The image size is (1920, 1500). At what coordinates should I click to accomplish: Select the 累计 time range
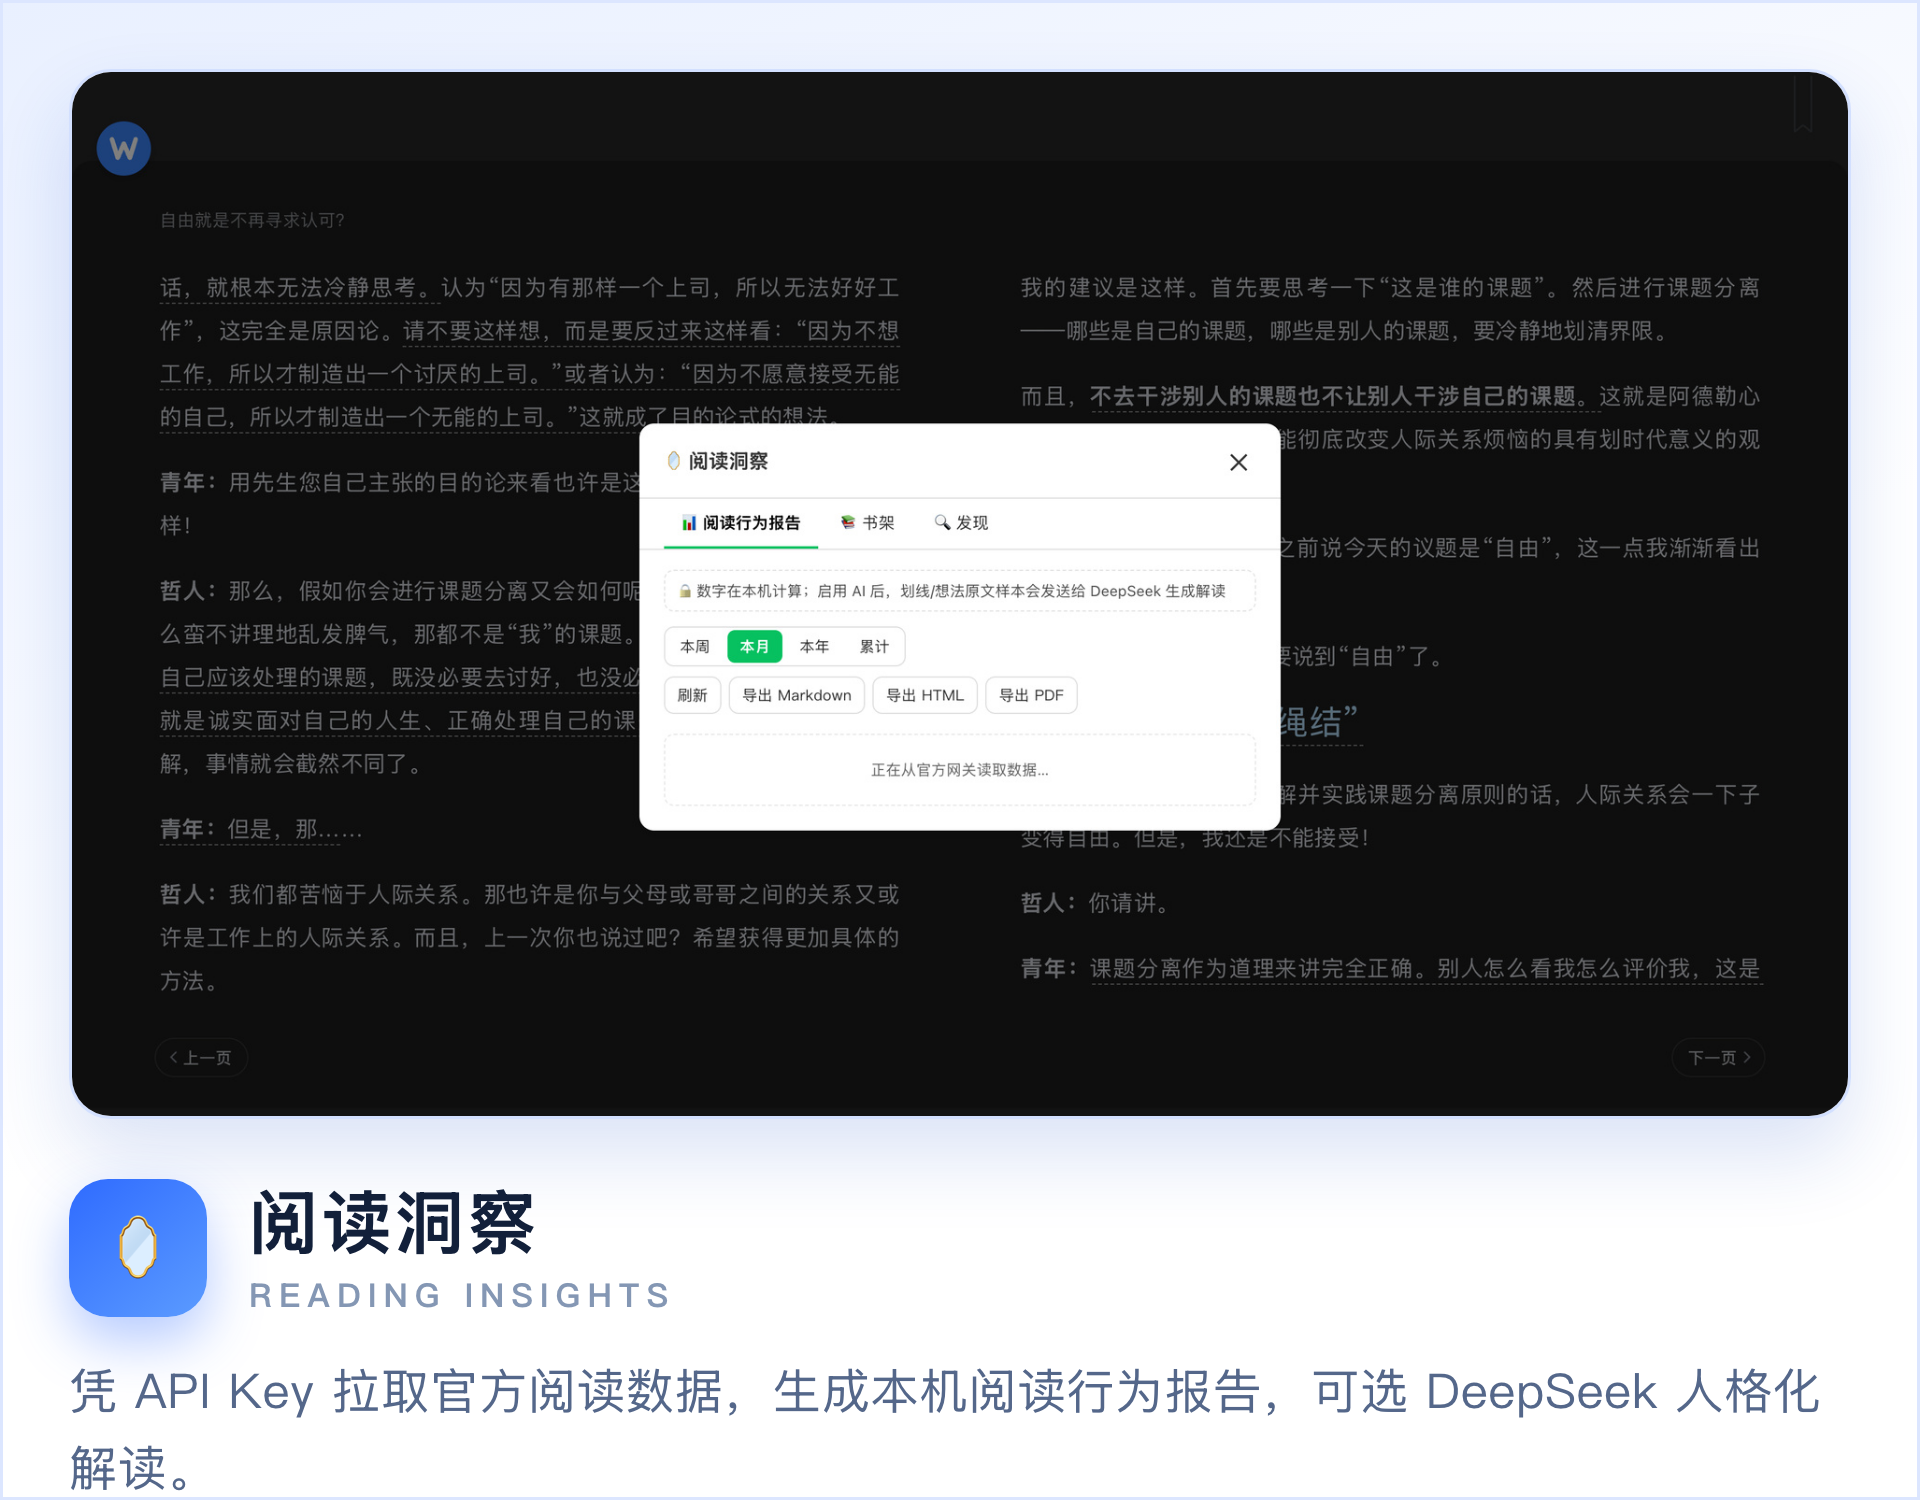tap(874, 647)
